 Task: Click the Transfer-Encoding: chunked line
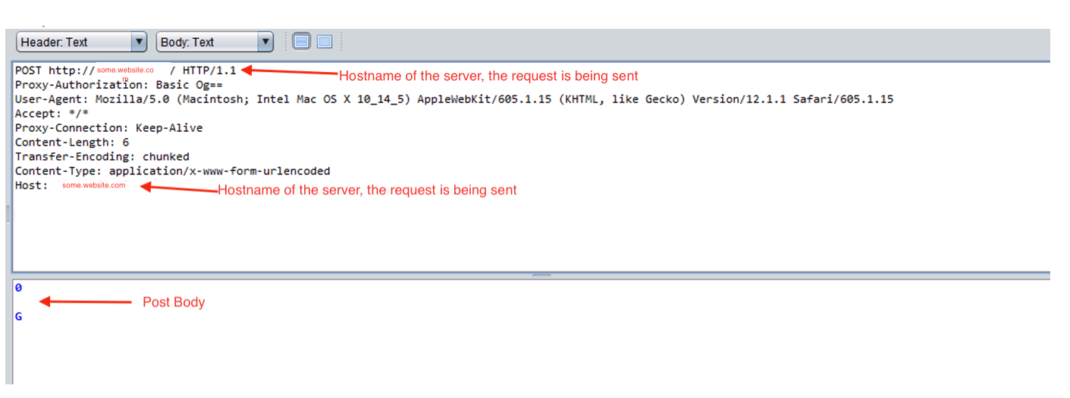[102, 156]
